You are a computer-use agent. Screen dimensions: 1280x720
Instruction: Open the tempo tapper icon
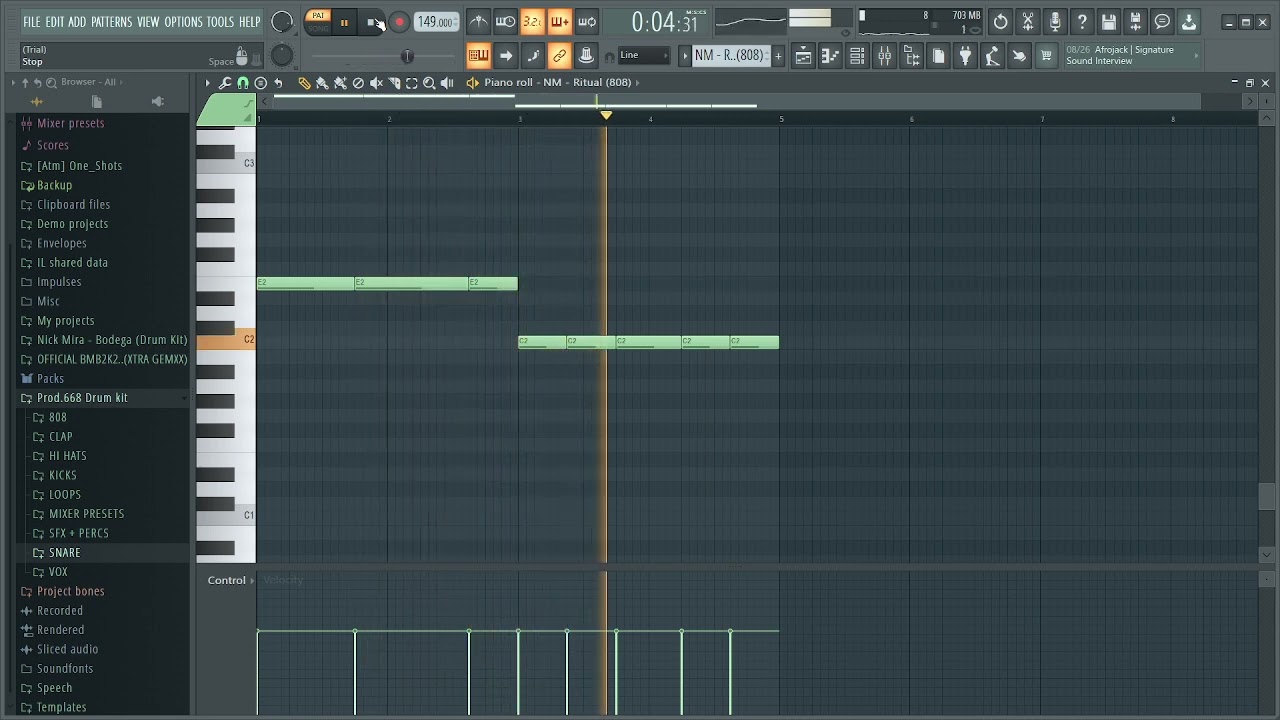click(992, 56)
